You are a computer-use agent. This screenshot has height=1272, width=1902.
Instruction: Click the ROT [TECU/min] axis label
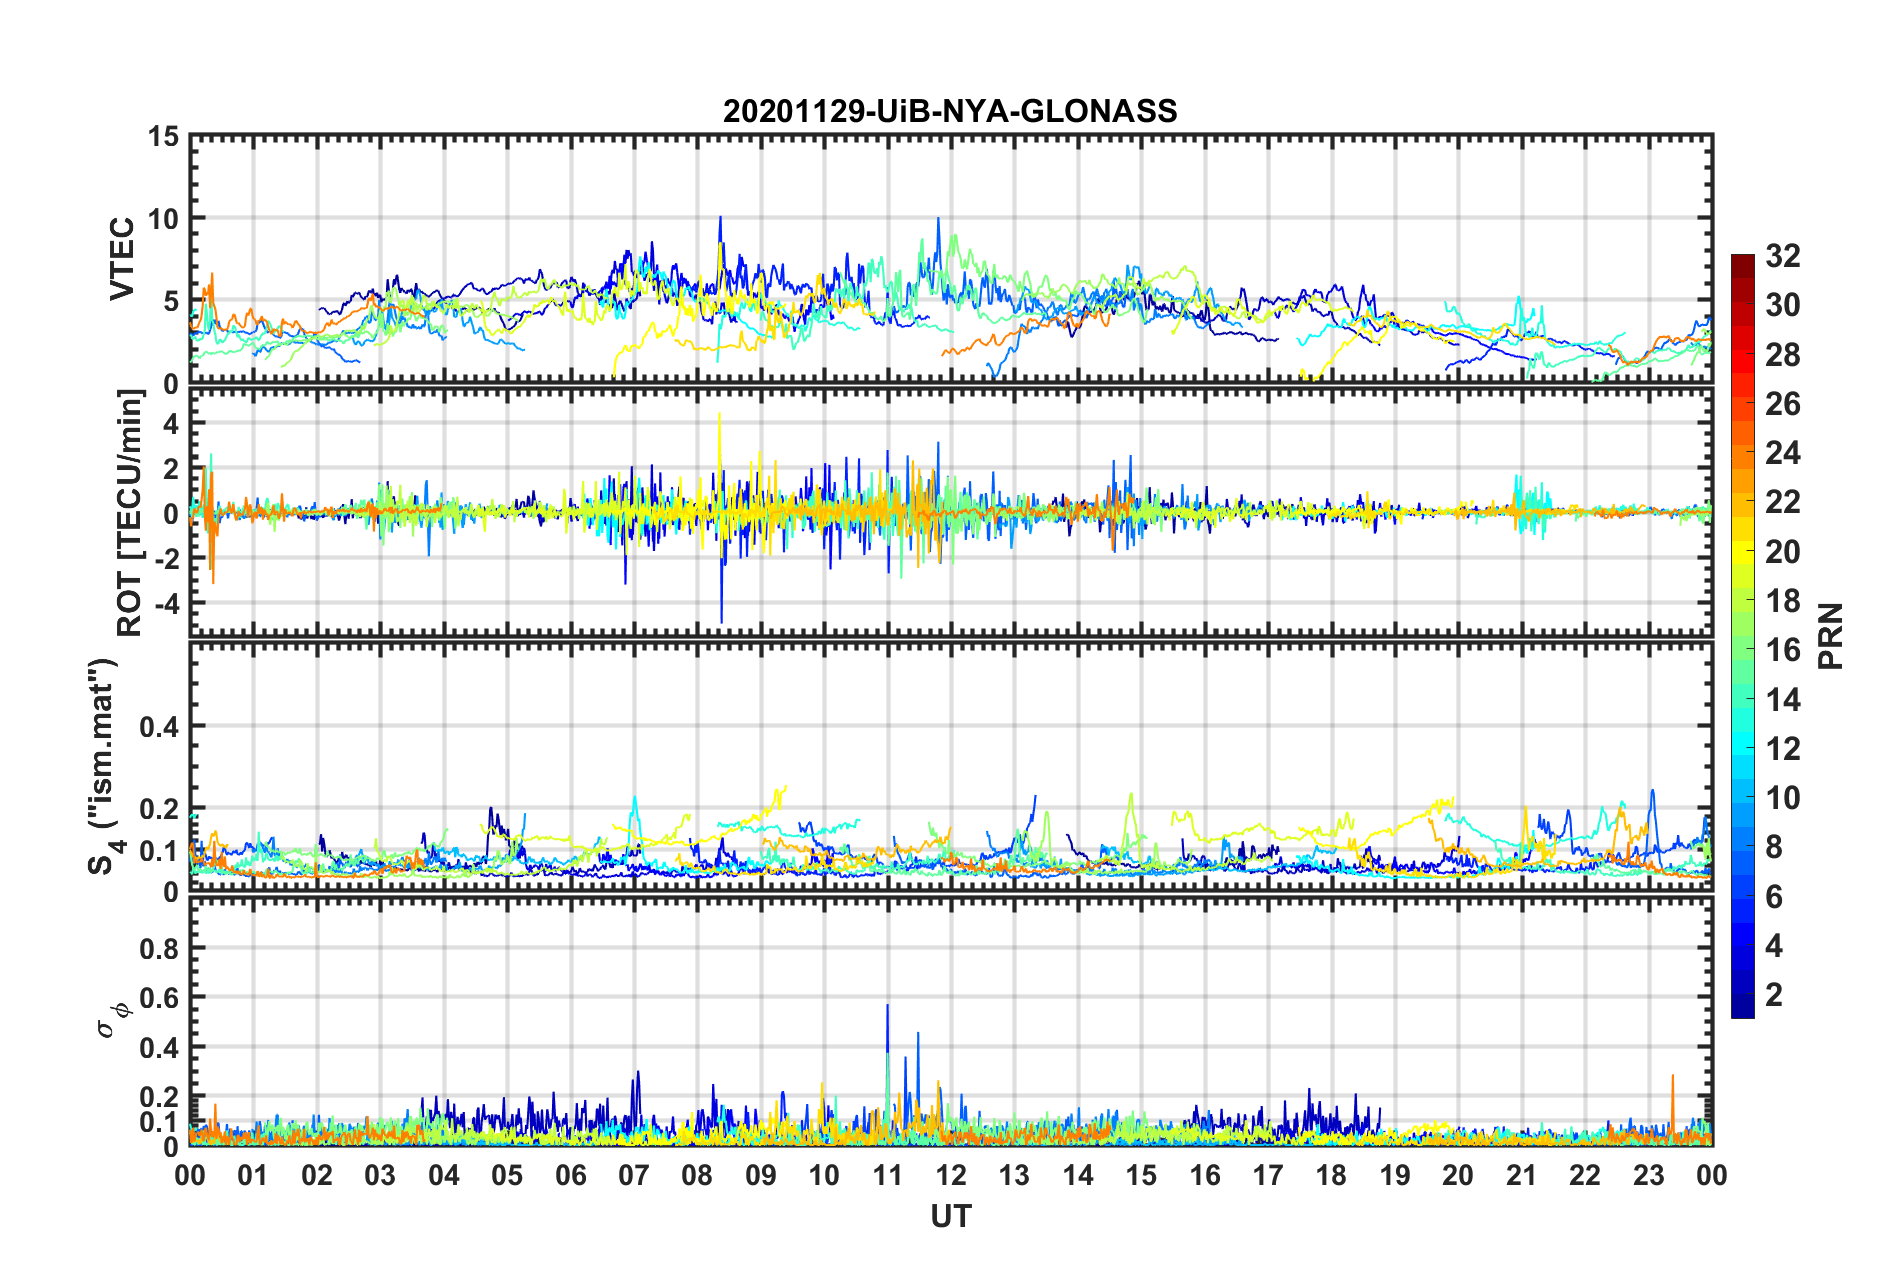[x=130, y=513]
